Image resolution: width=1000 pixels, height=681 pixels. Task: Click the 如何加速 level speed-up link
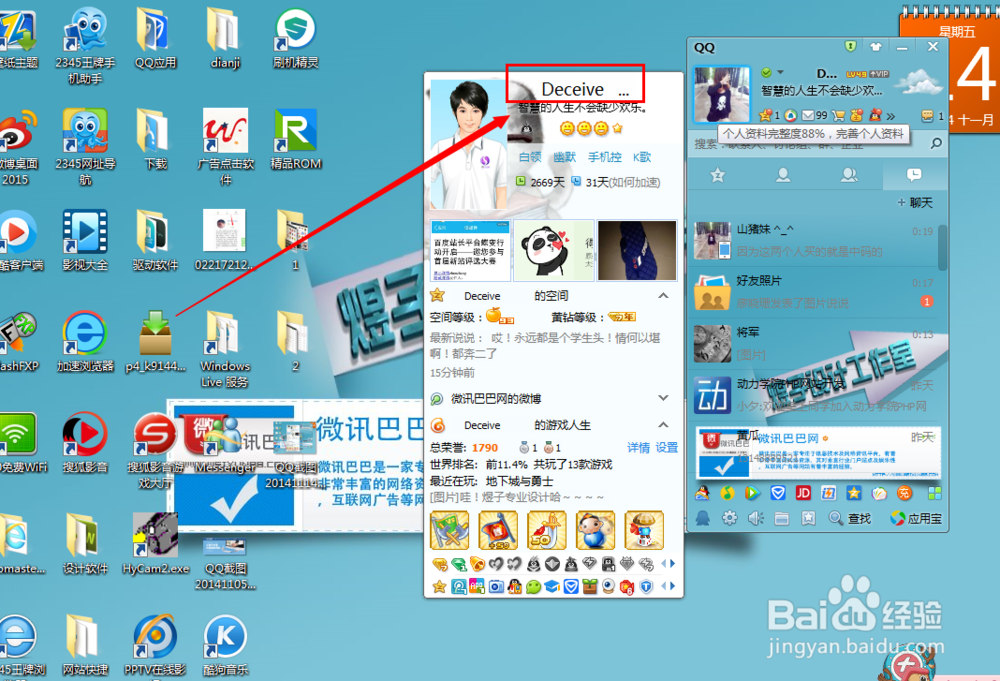(635, 182)
